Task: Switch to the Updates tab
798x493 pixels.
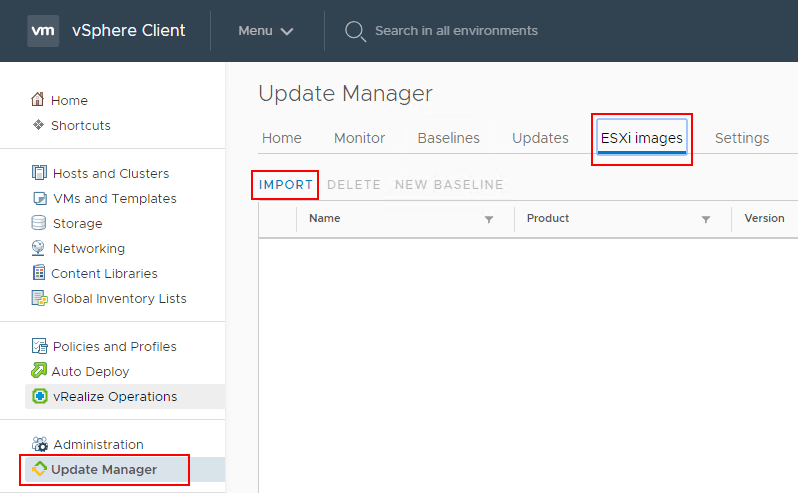Action: coord(540,138)
